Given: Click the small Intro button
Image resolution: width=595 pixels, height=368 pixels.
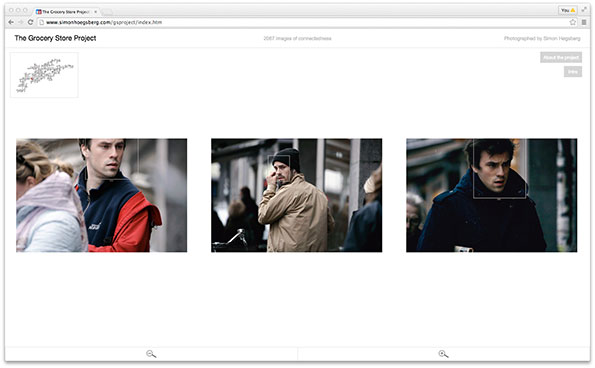Looking at the screenshot, I should pyautogui.click(x=573, y=72).
